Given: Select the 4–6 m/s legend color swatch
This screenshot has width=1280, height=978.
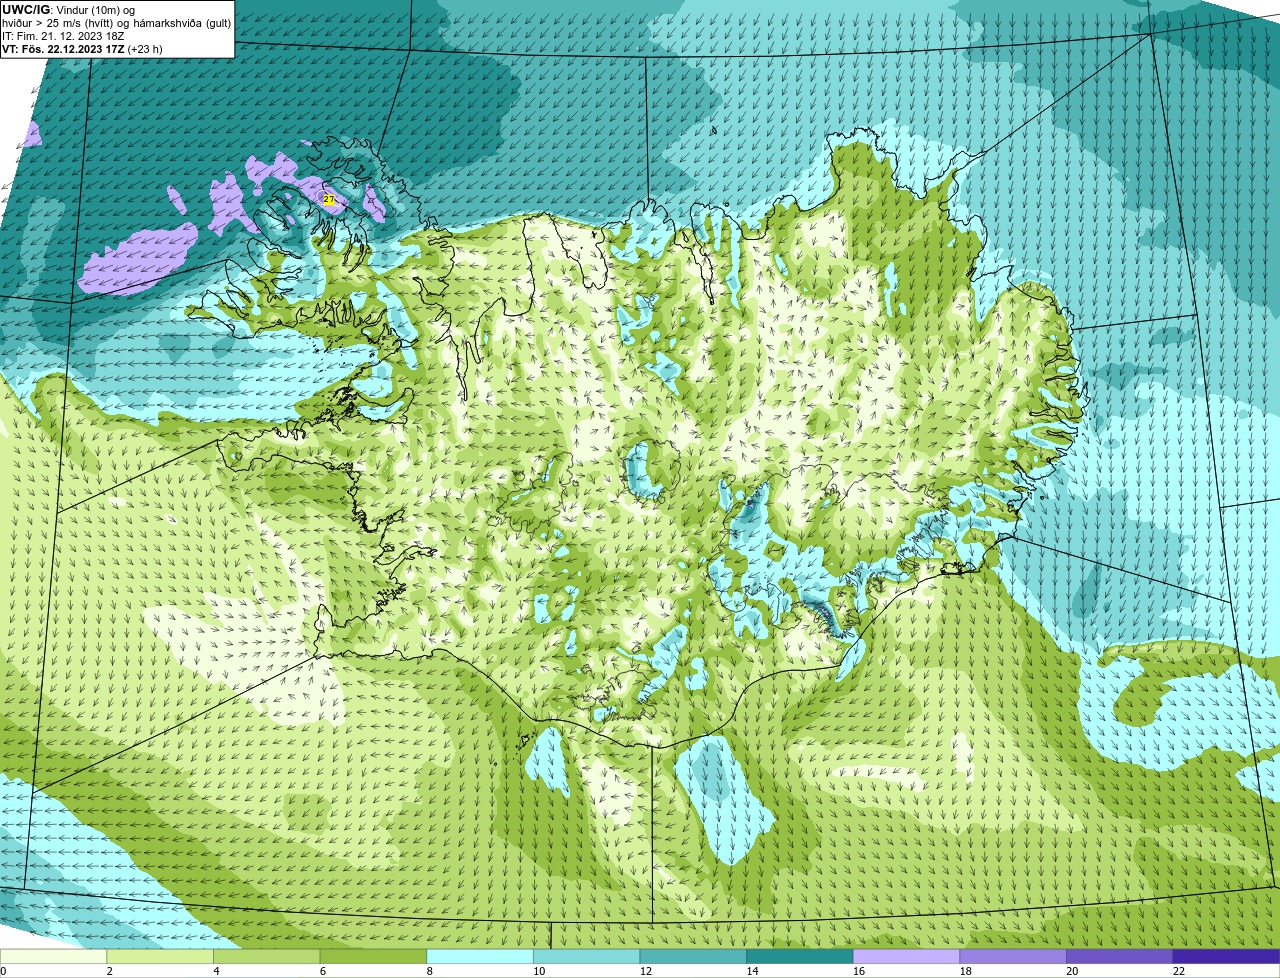Looking at the screenshot, I should tap(267, 956).
